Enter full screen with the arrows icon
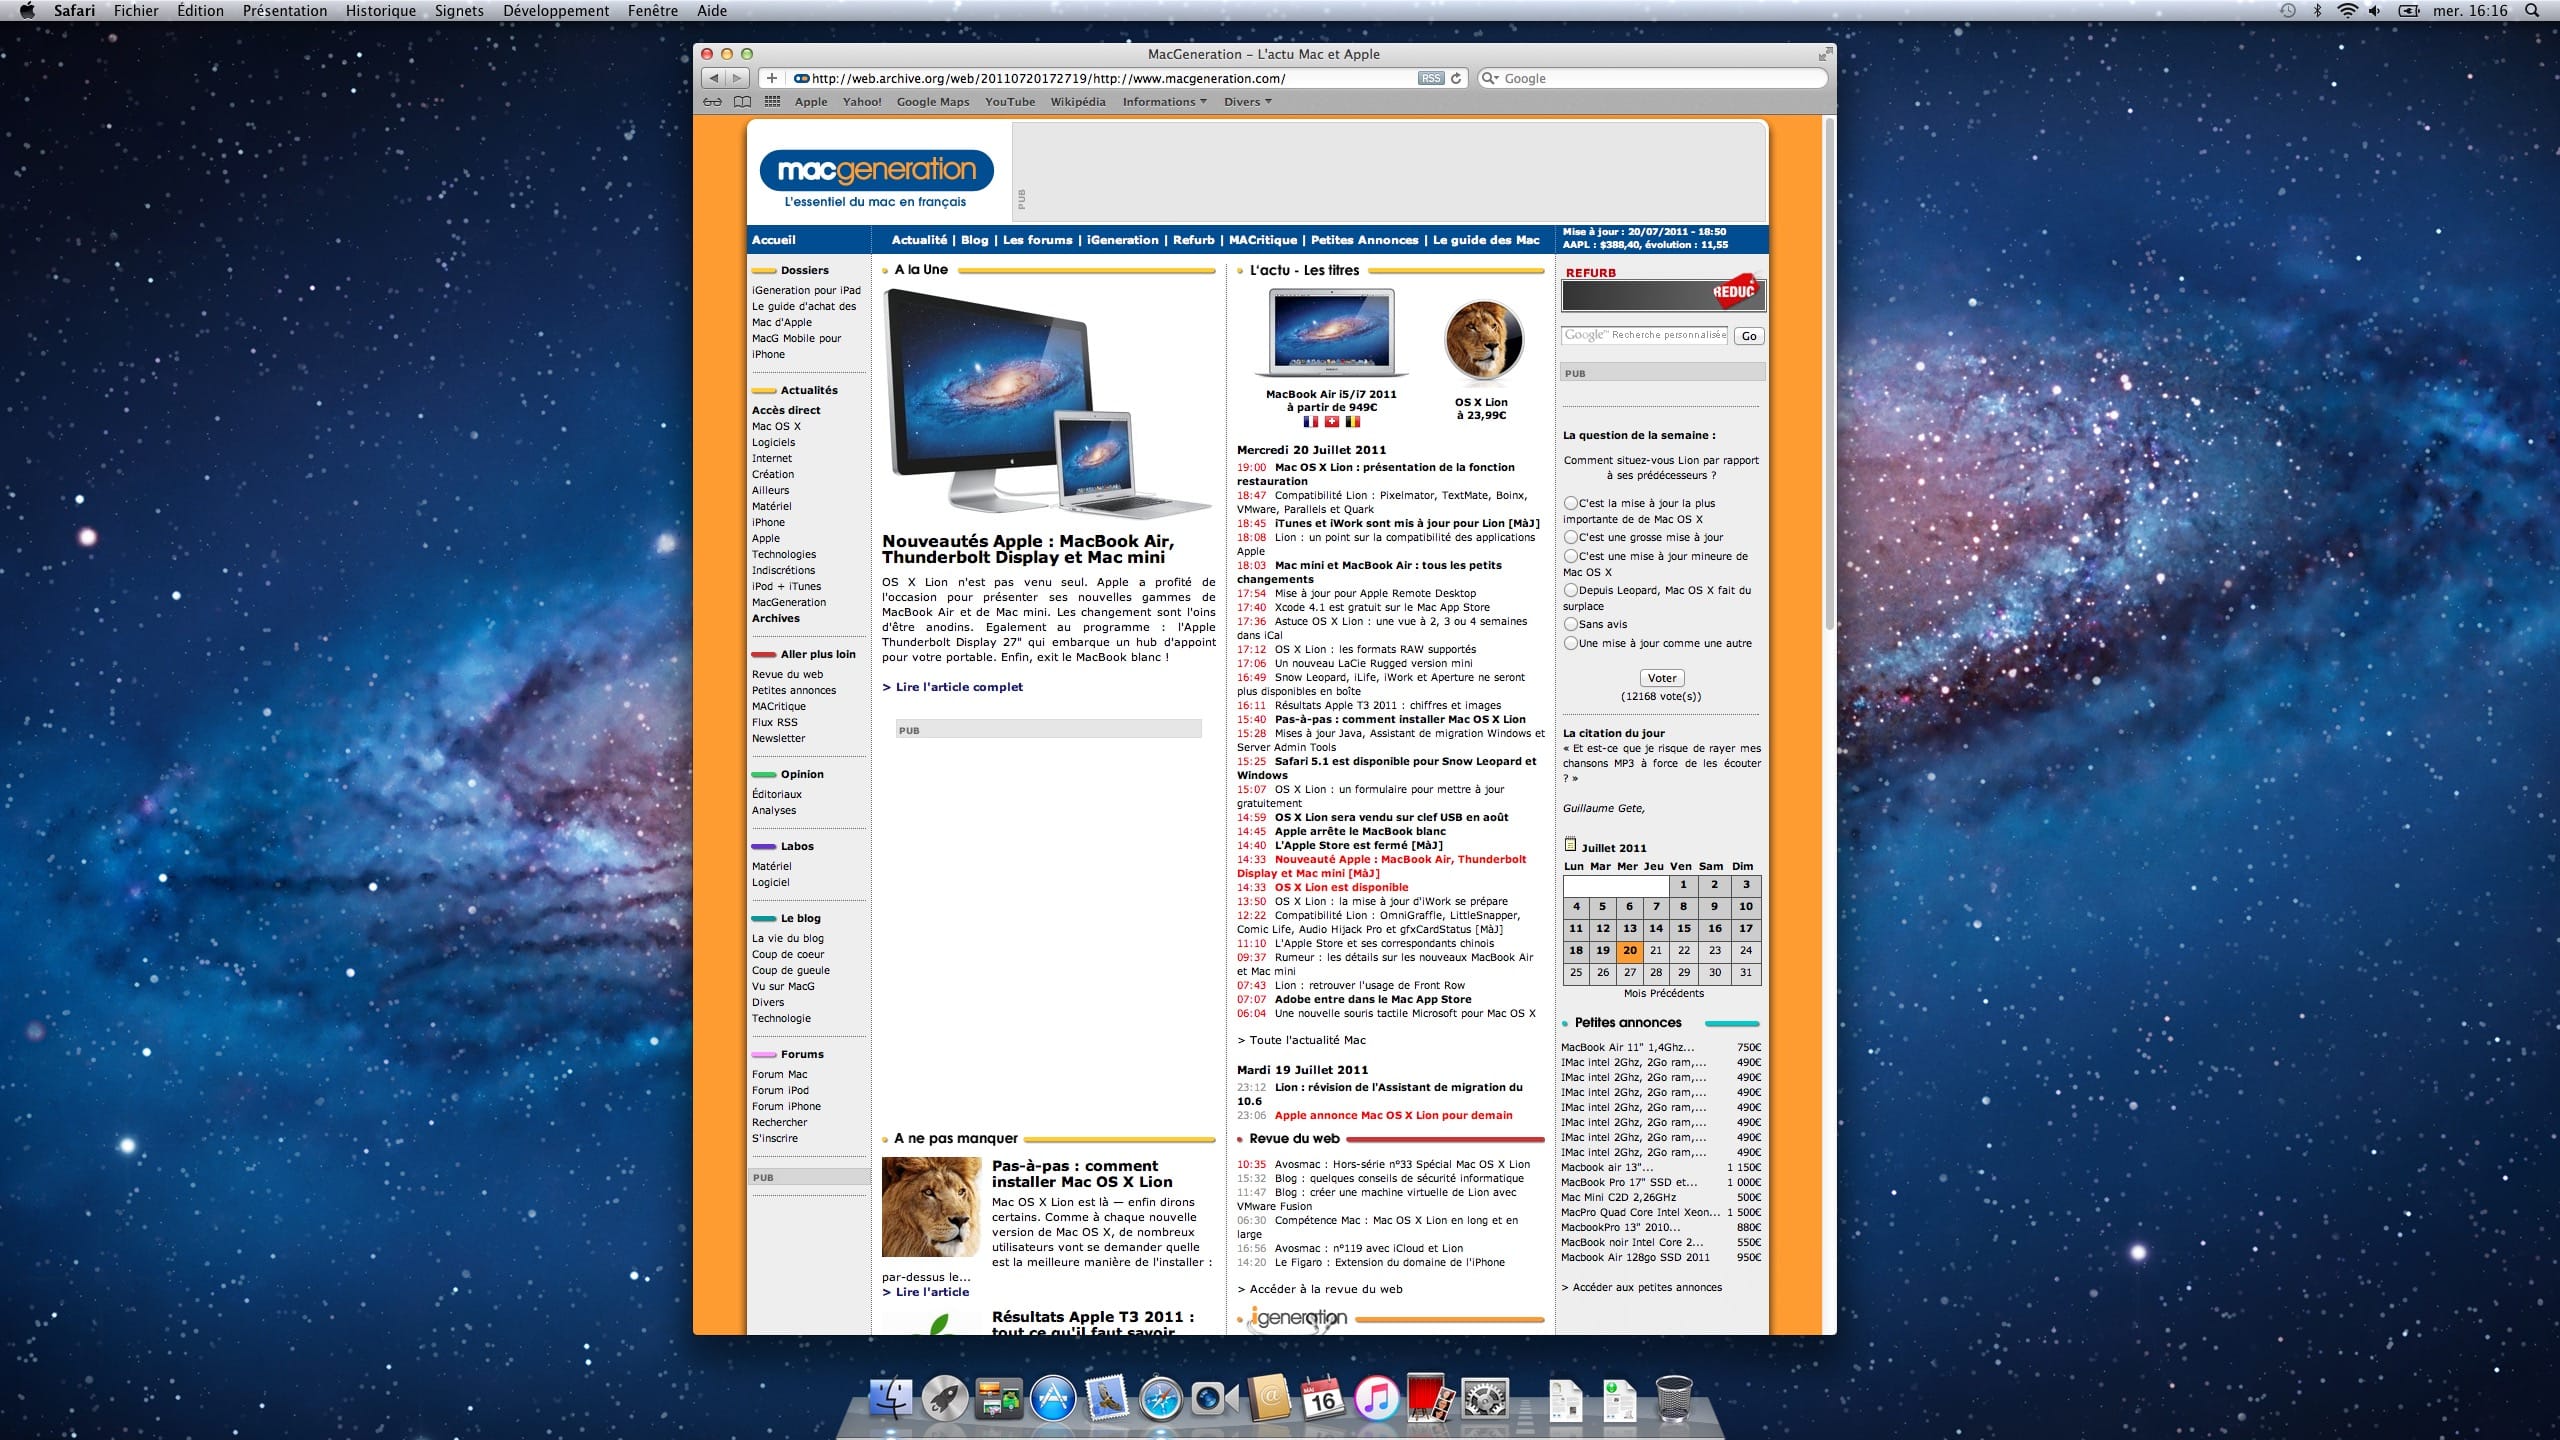The image size is (2560, 1440). (x=1825, y=54)
